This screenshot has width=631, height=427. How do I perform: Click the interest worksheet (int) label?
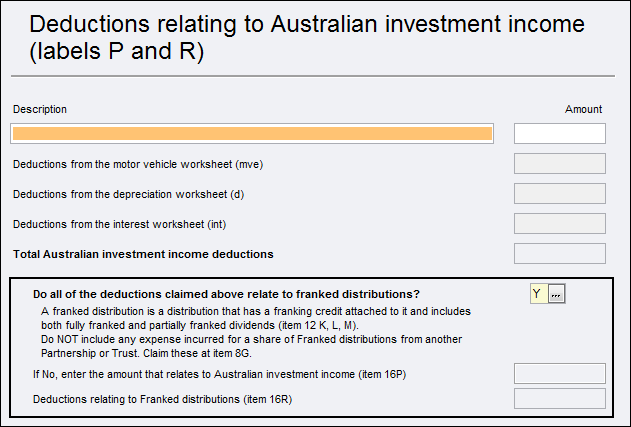point(126,224)
